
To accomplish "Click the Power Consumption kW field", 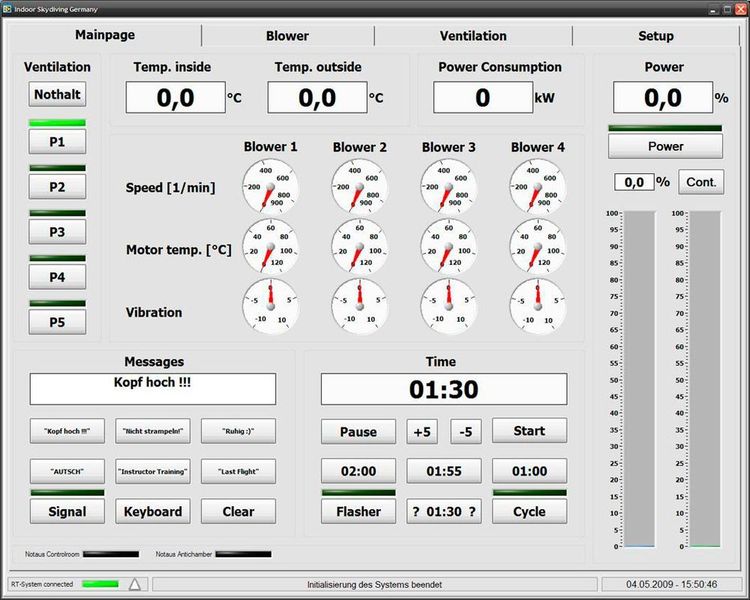I will click(483, 98).
